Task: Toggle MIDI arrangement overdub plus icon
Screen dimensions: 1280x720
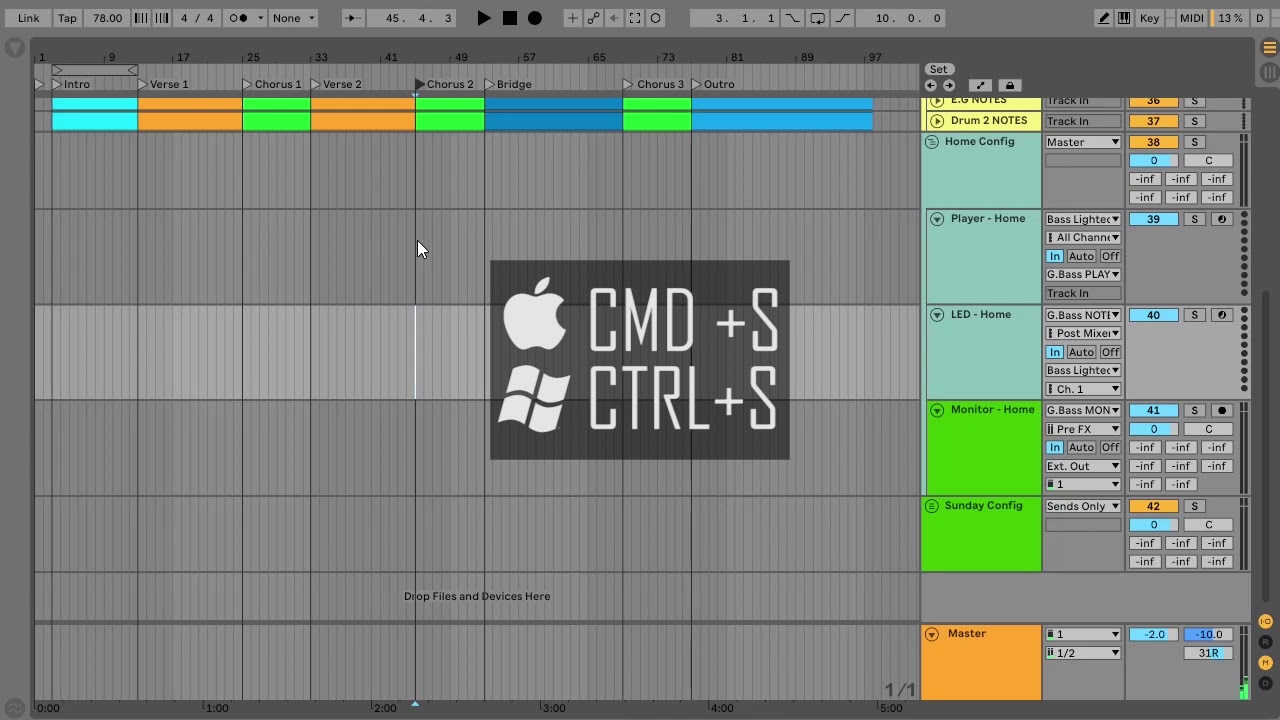Action: (x=572, y=18)
